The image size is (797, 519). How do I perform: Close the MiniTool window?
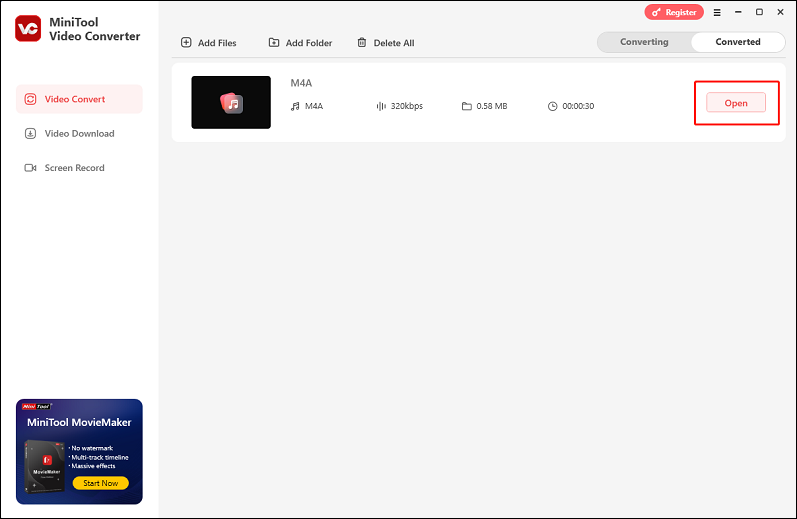[x=780, y=12]
